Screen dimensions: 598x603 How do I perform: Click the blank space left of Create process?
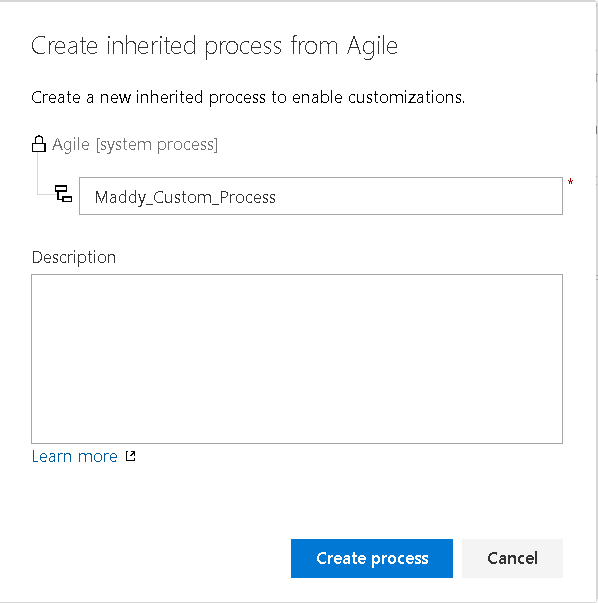162,558
